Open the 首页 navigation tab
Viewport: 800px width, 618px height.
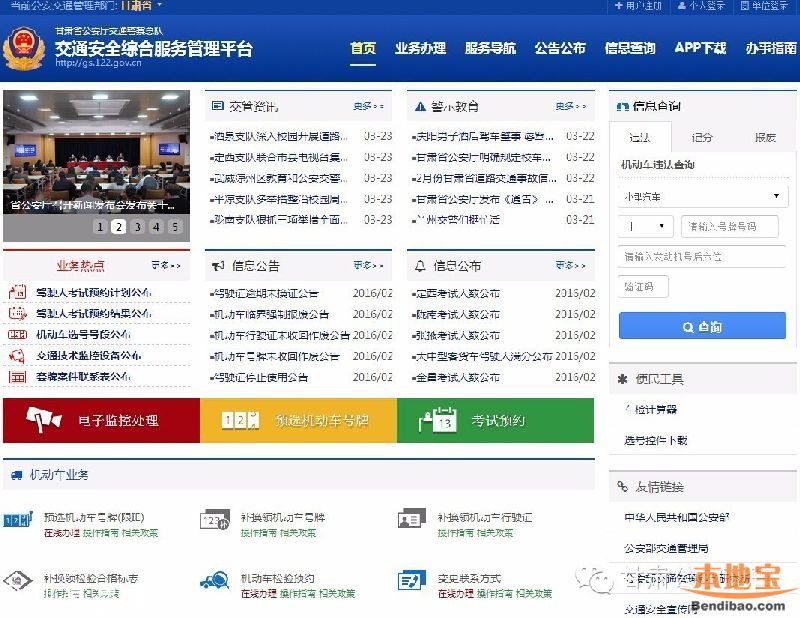(363, 48)
